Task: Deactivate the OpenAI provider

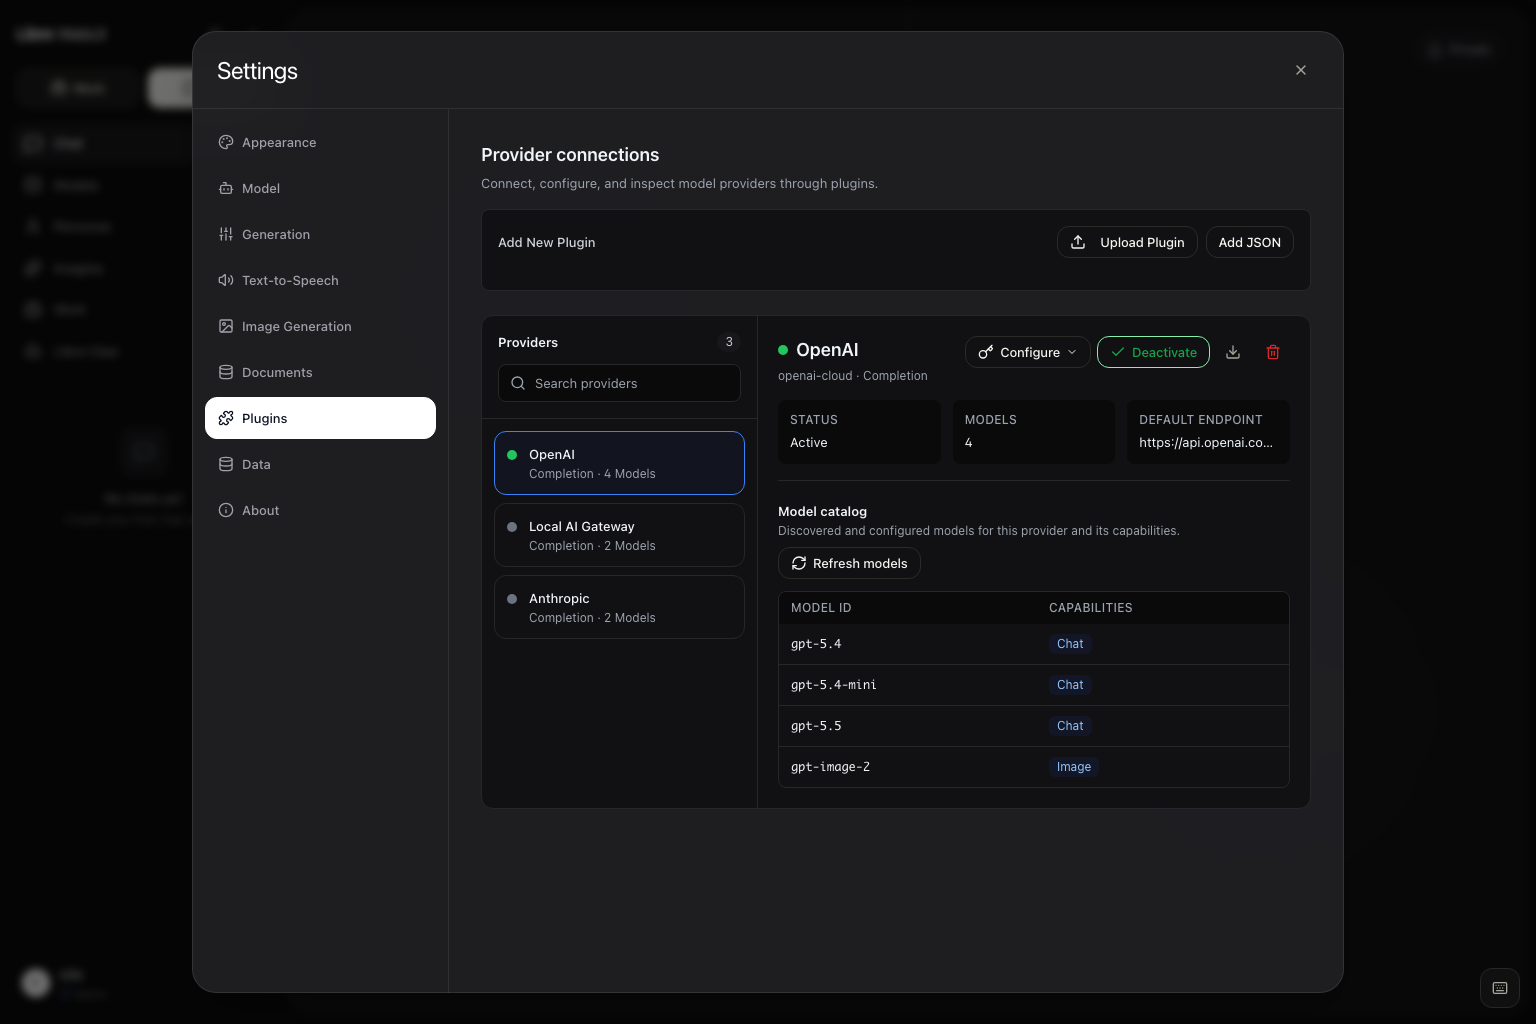Action: click(1153, 352)
